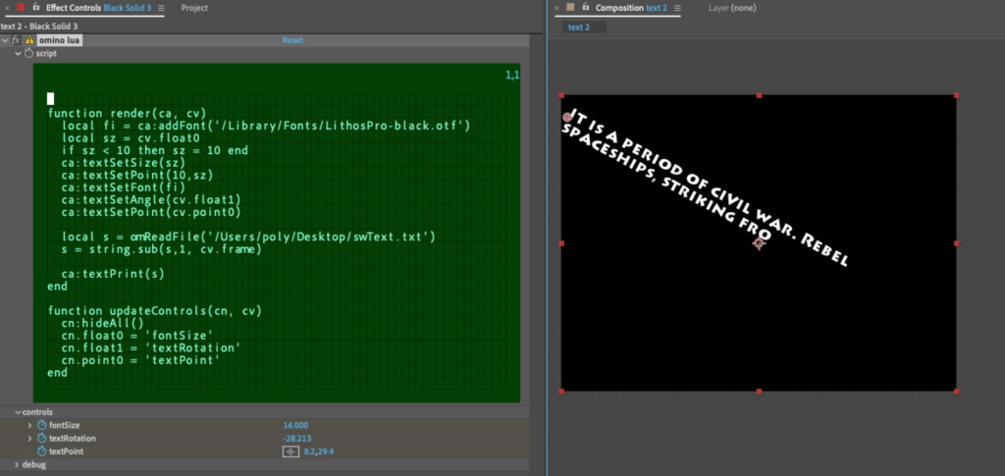Expand the debug group
The height and width of the screenshot is (476, 1005).
17,464
